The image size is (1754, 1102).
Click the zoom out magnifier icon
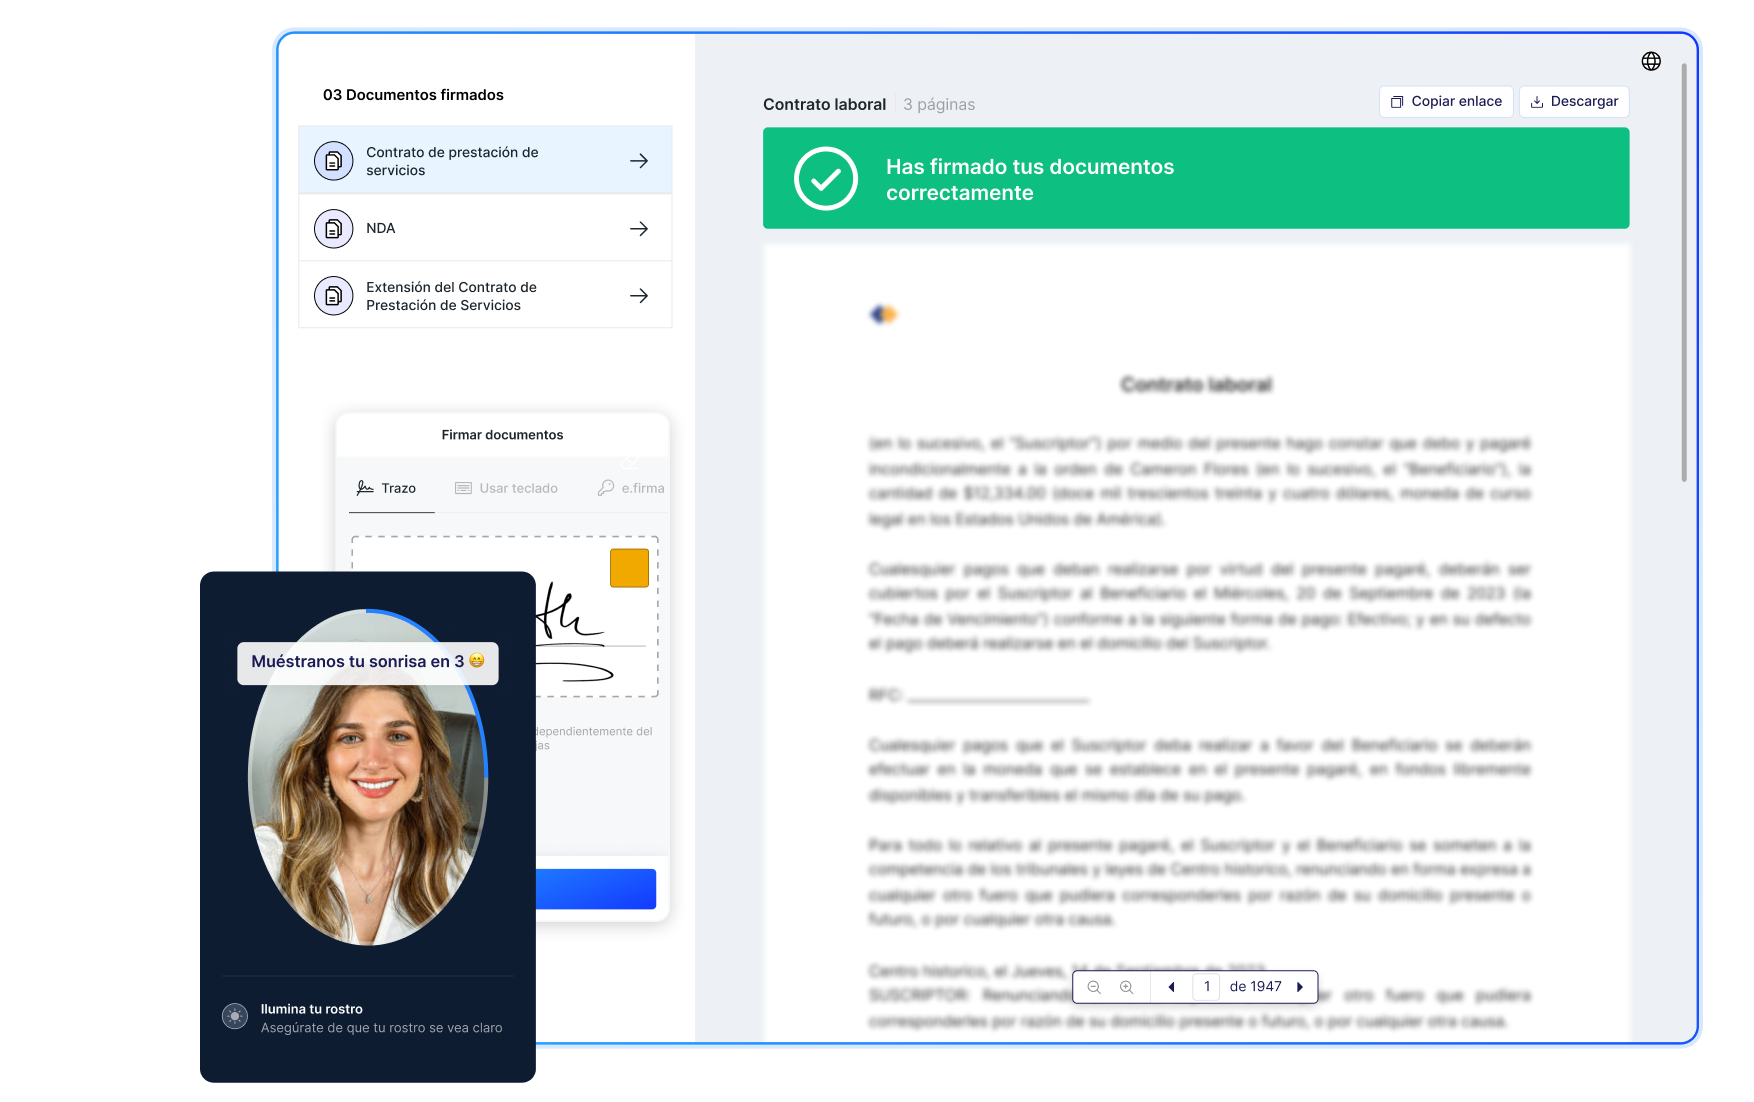[x=1094, y=987]
